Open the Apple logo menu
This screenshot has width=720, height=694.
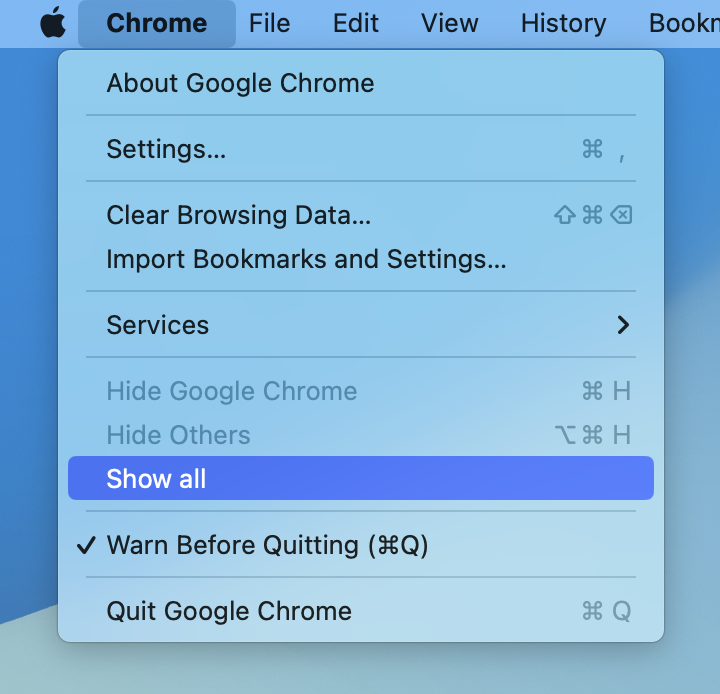53,23
